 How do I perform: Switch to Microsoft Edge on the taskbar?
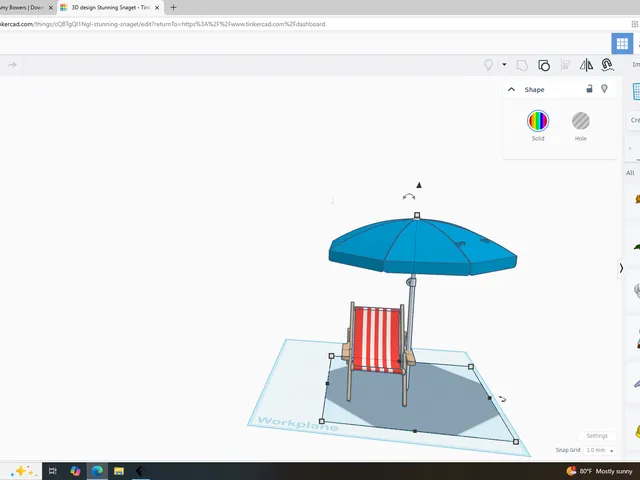(x=97, y=471)
